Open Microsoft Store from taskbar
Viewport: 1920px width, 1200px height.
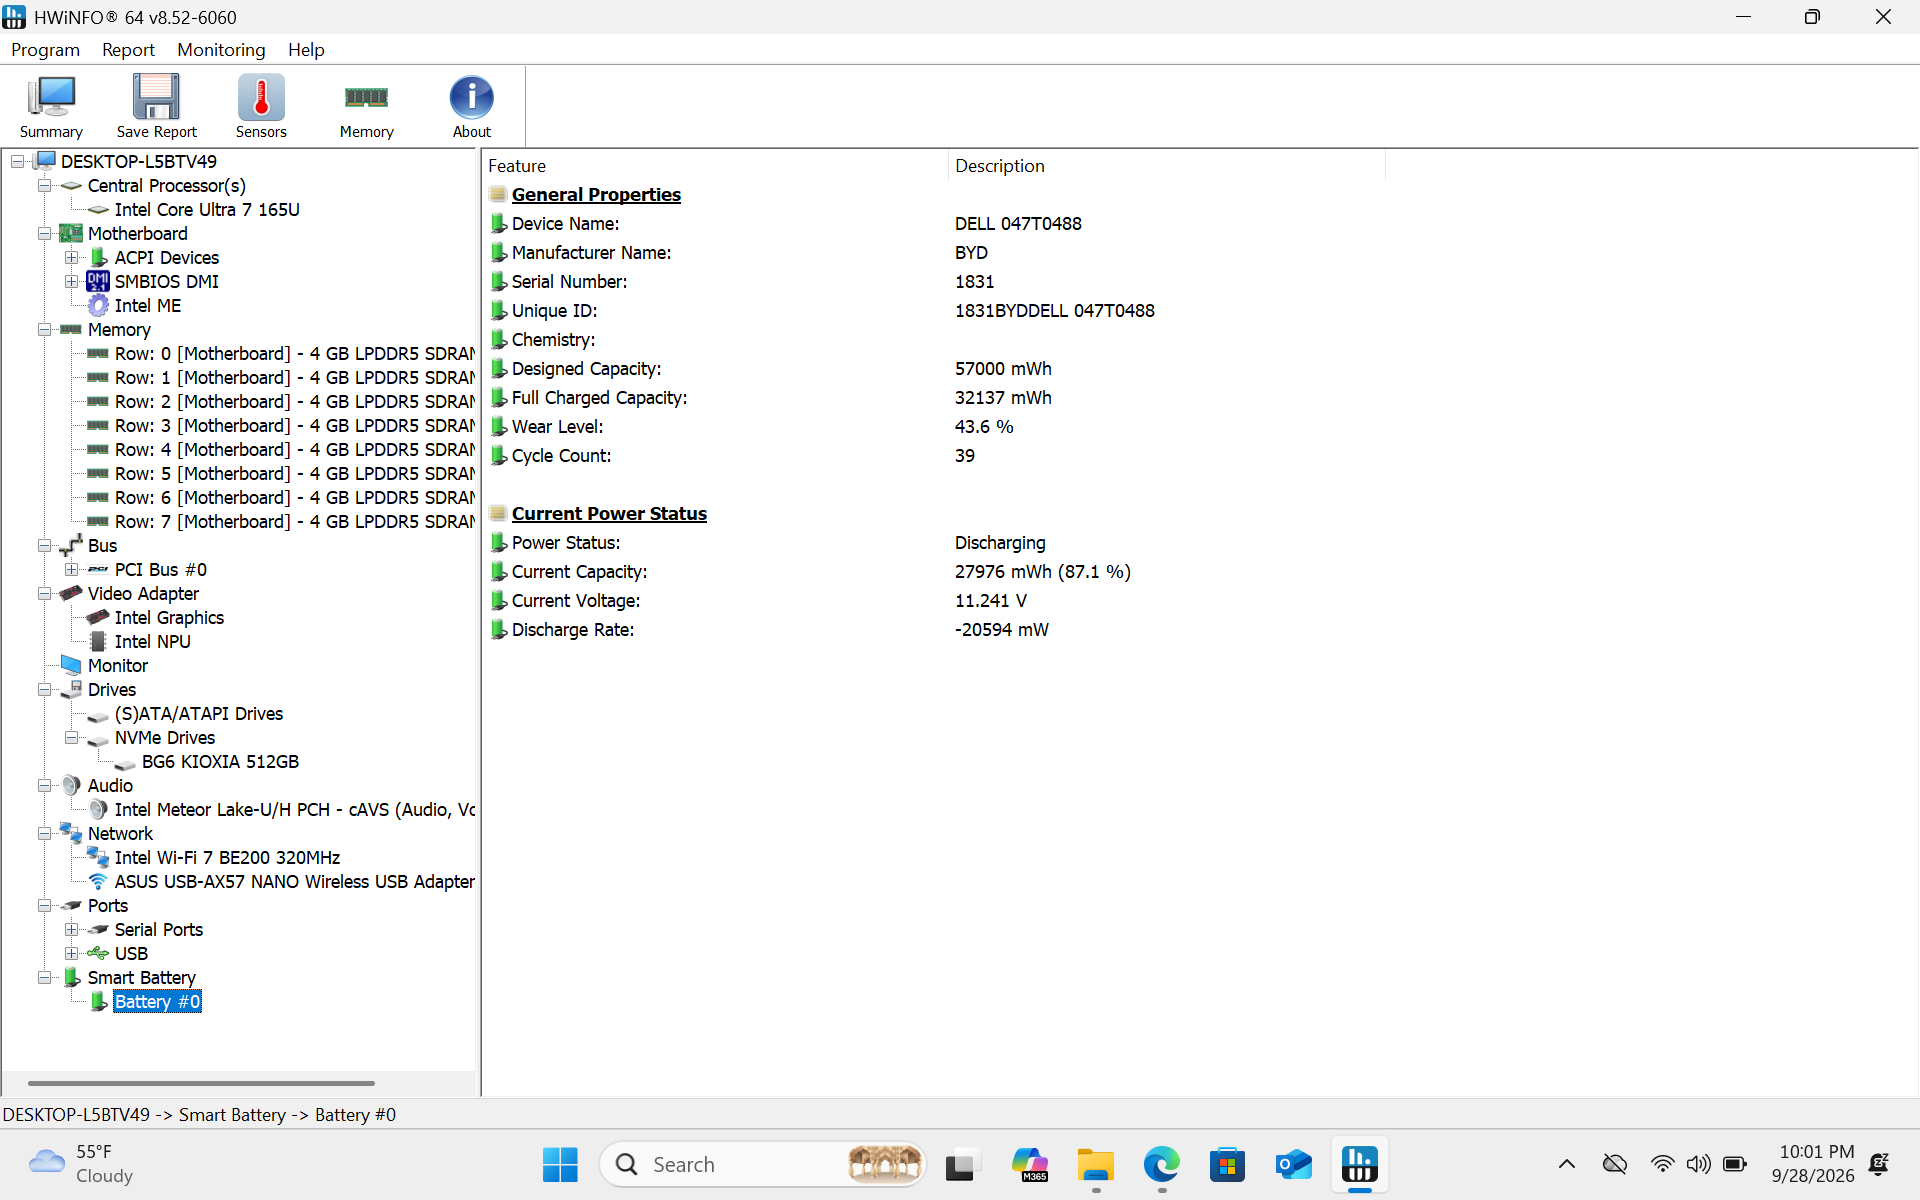point(1227,1165)
